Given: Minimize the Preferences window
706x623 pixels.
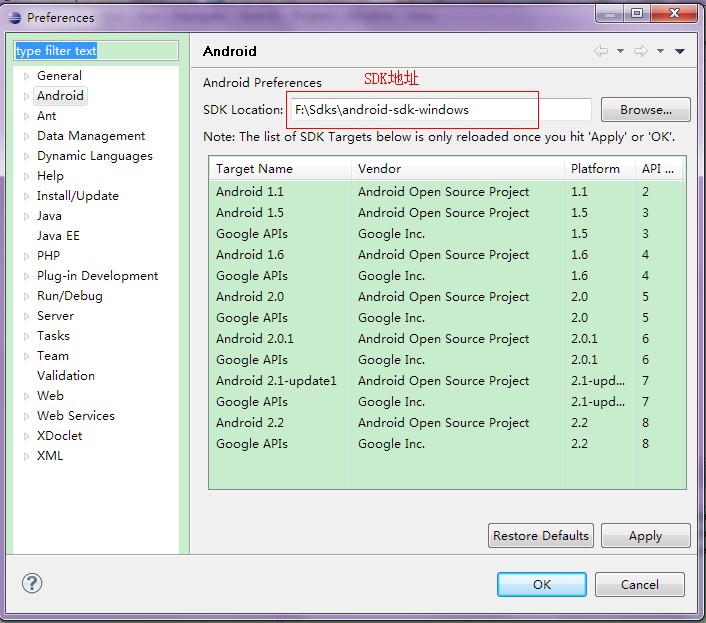Looking at the screenshot, I should tap(610, 13).
